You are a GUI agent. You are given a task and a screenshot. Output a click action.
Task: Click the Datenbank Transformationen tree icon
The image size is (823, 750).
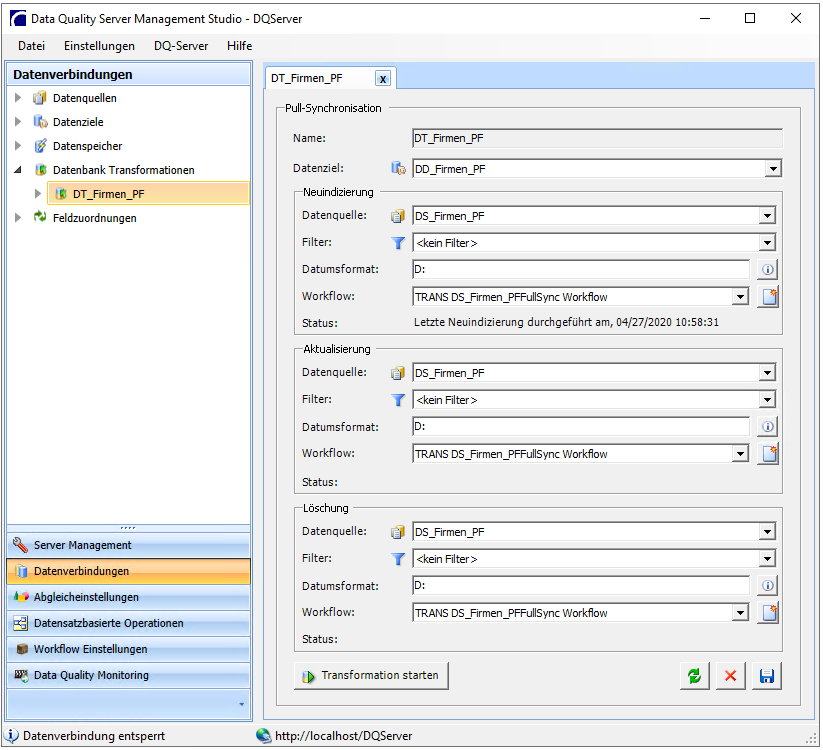tap(40, 170)
